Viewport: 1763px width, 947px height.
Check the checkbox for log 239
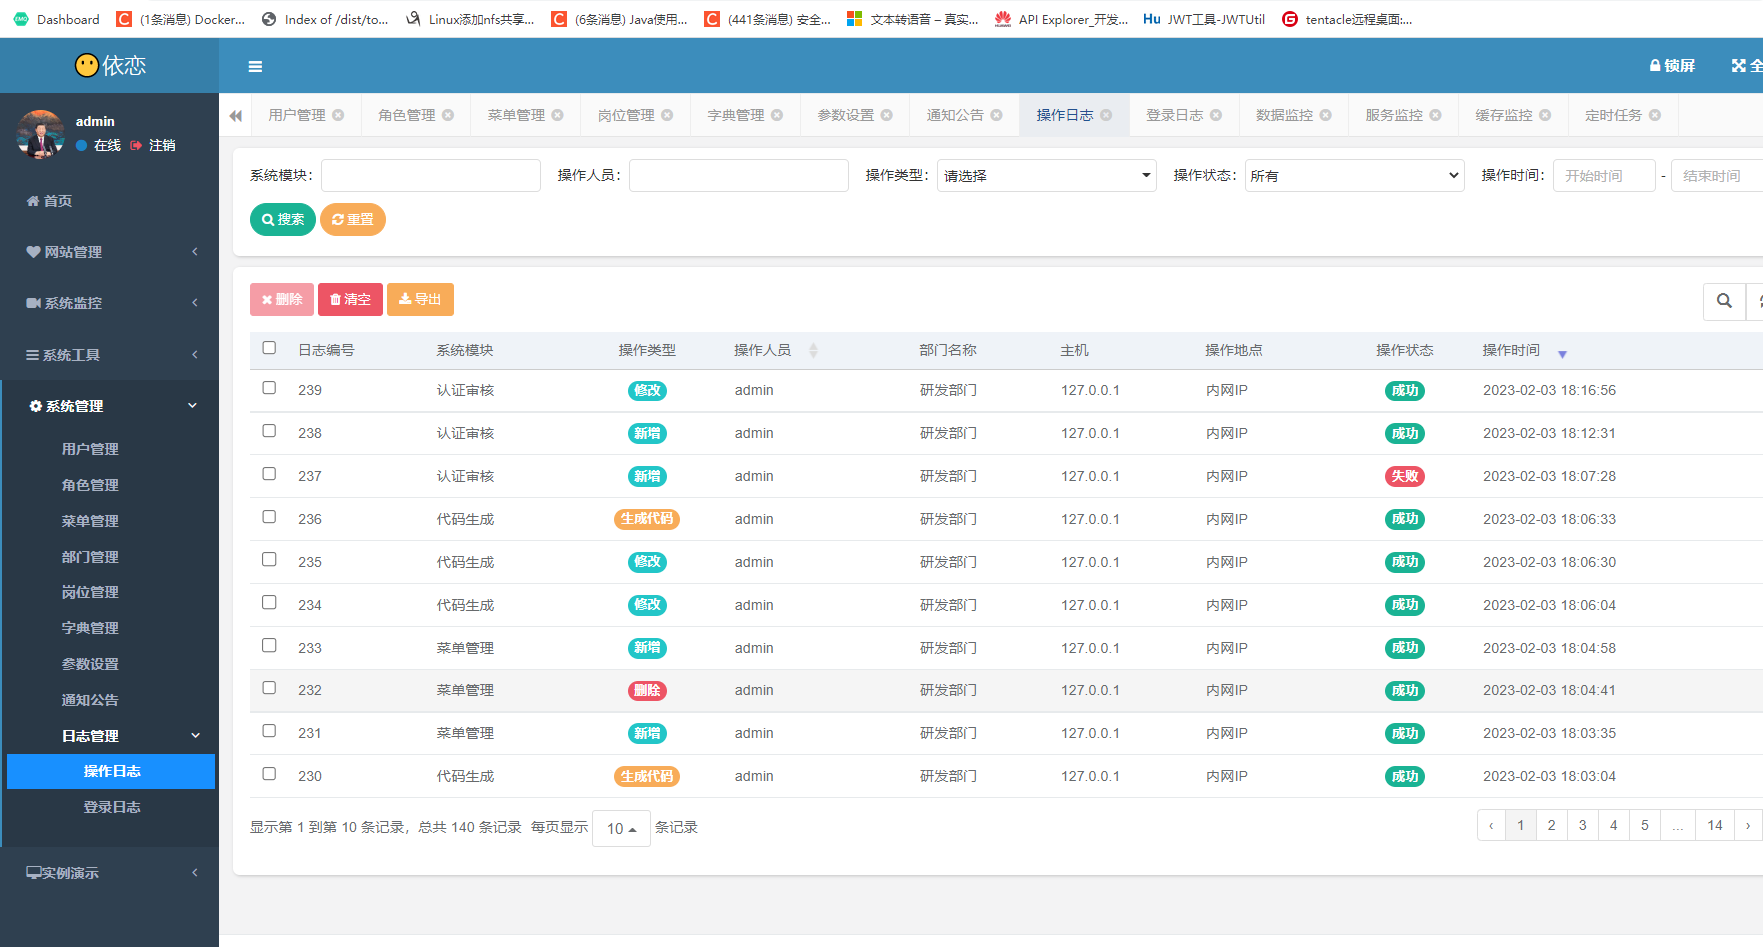[x=269, y=388]
